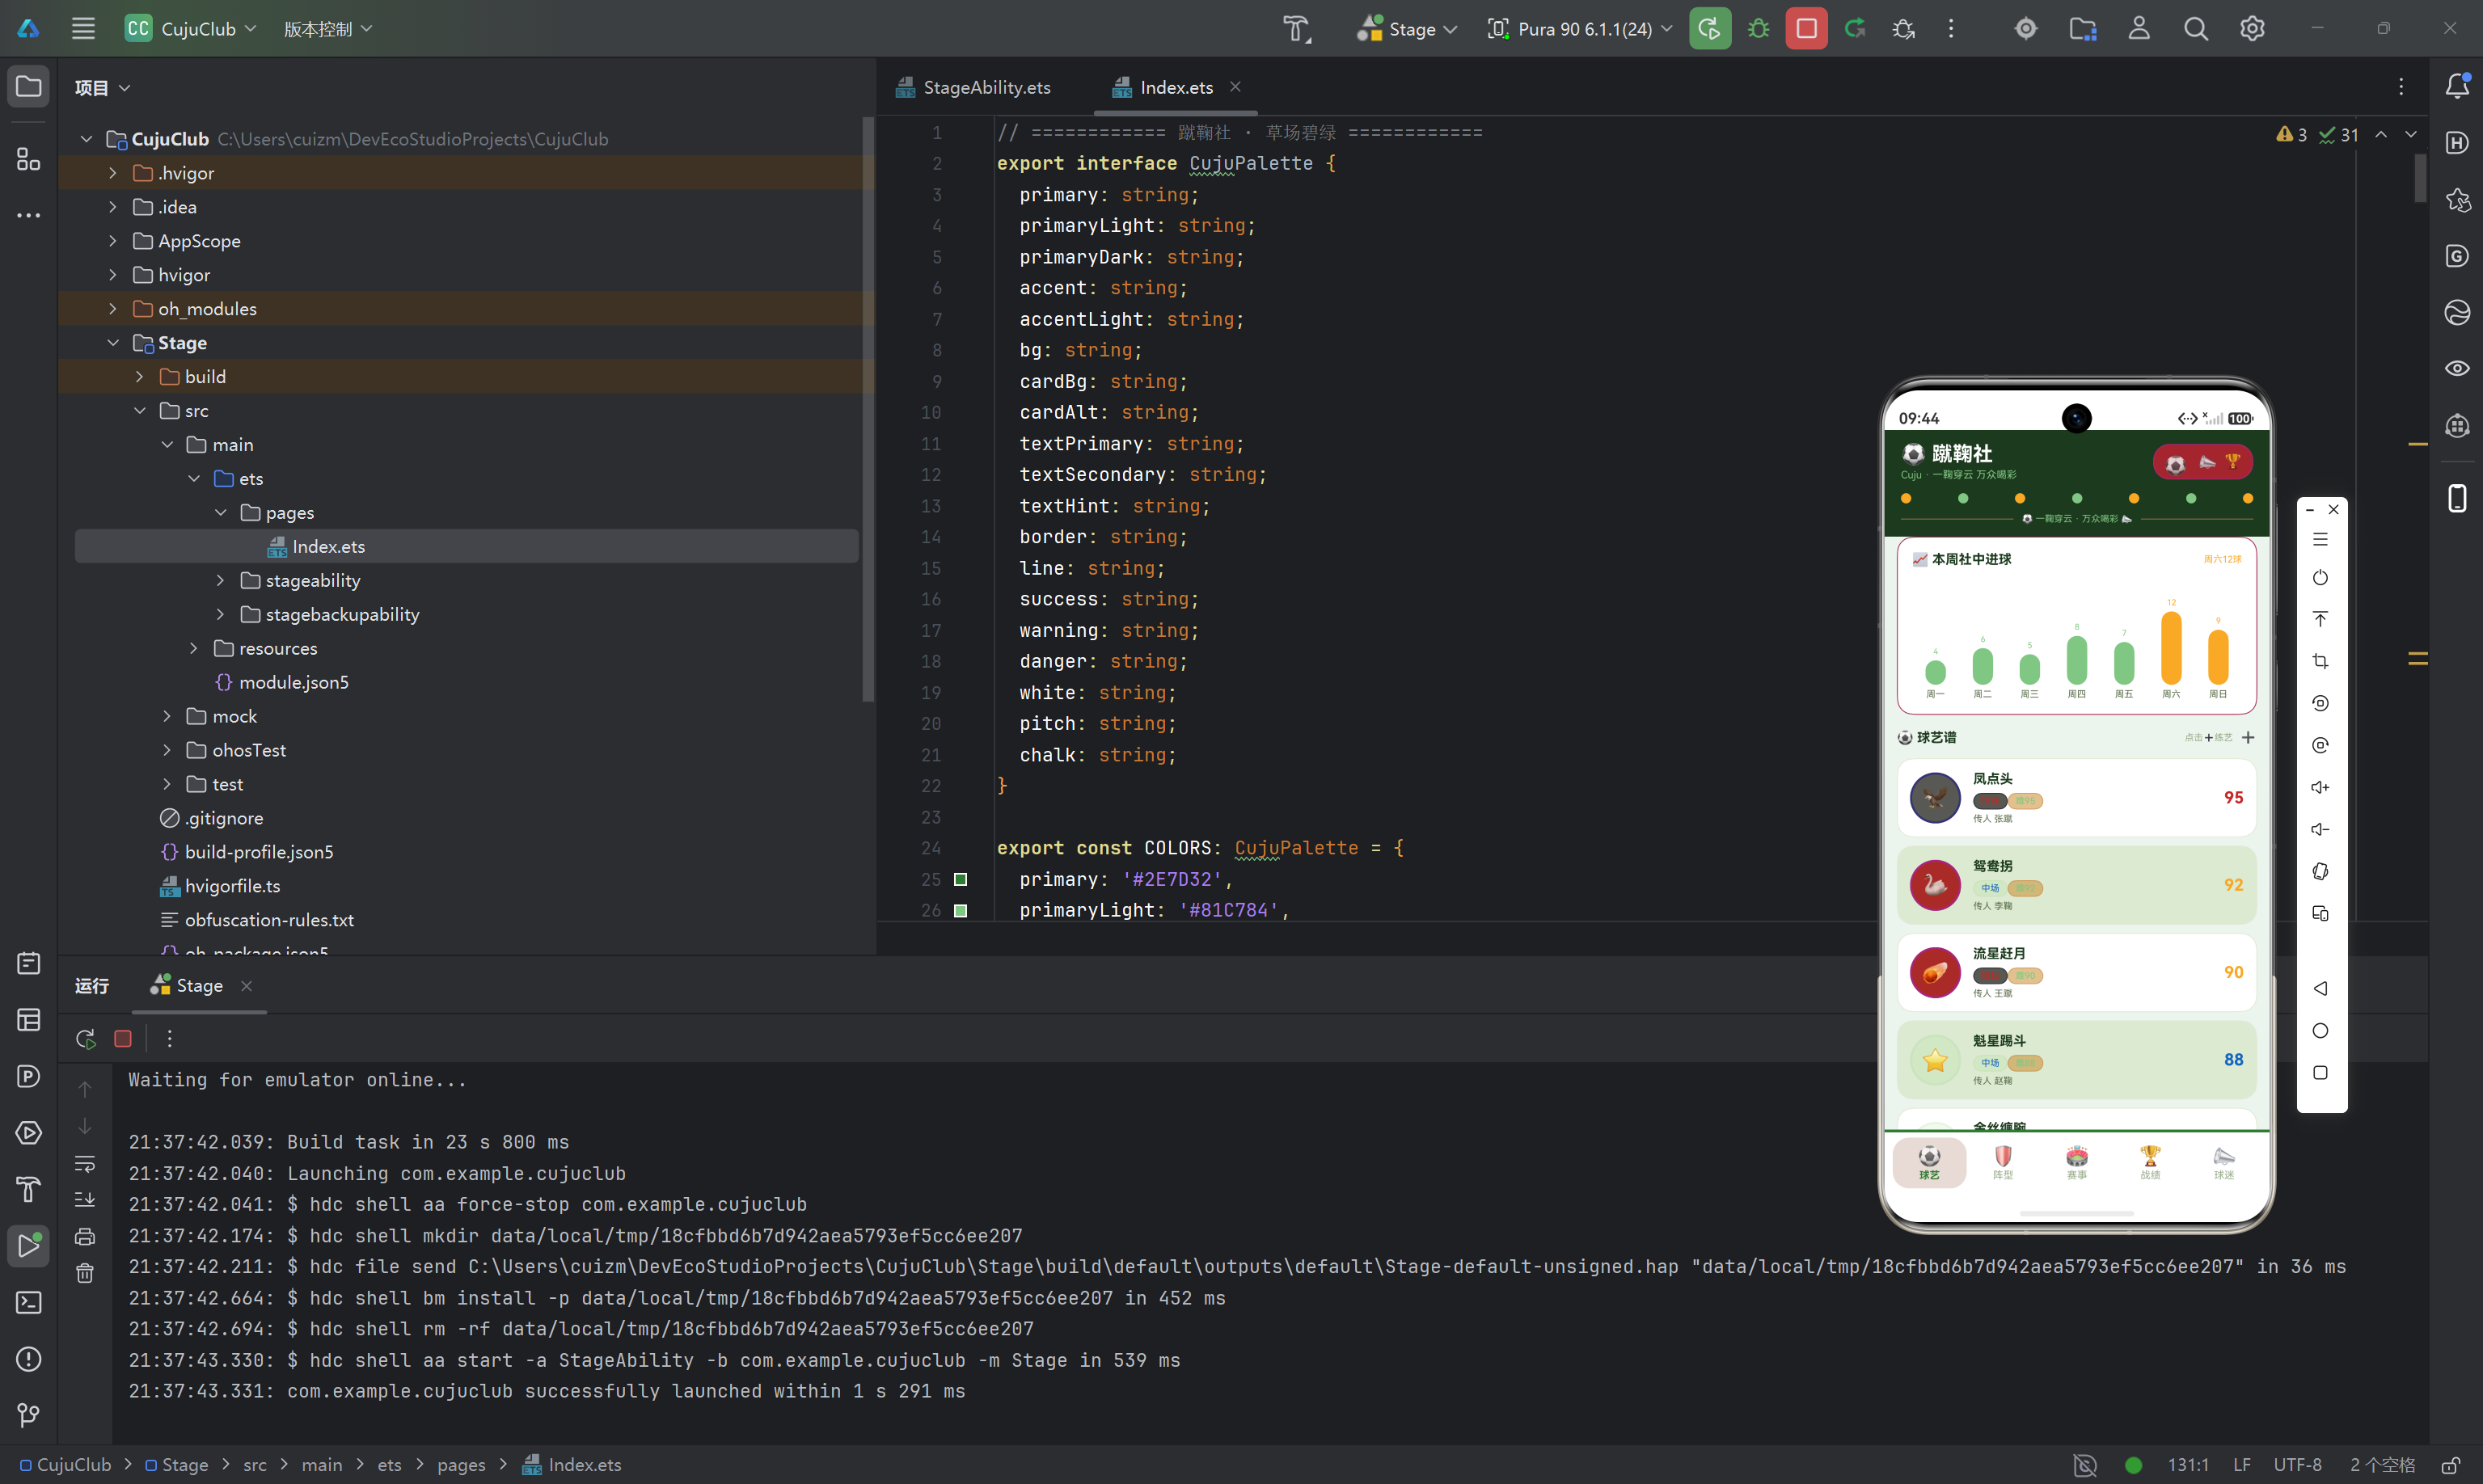This screenshot has width=2483, height=1484.
Task: Click UTF-8 encoding in status bar
Action: [x=2297, y=1465]
